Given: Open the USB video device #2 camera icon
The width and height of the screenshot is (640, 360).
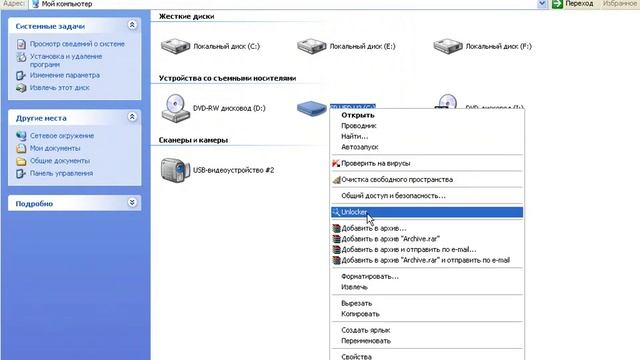Looking at the screenshot, I should coord(176,170).
